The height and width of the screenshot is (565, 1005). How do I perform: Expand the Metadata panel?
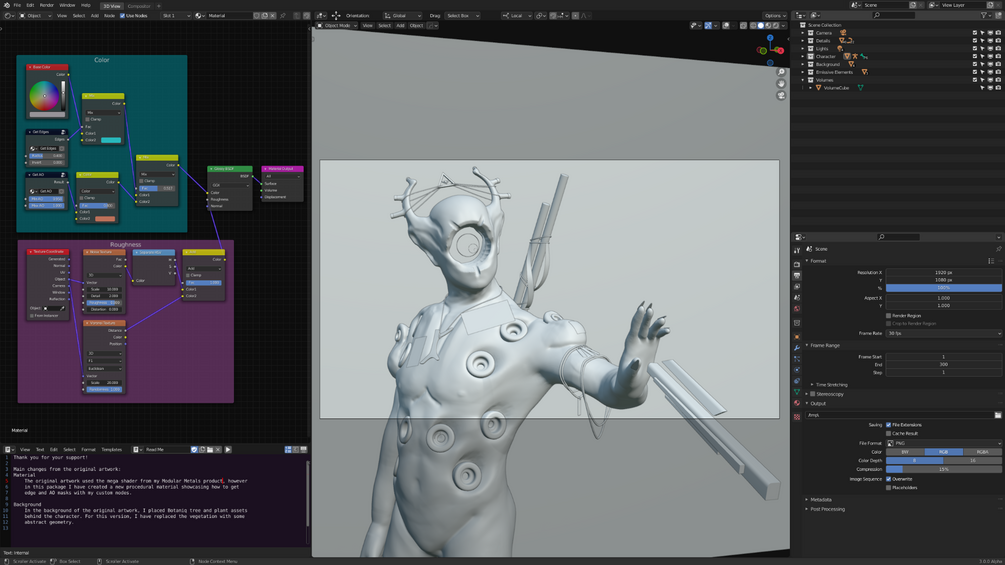pos(820,500)
